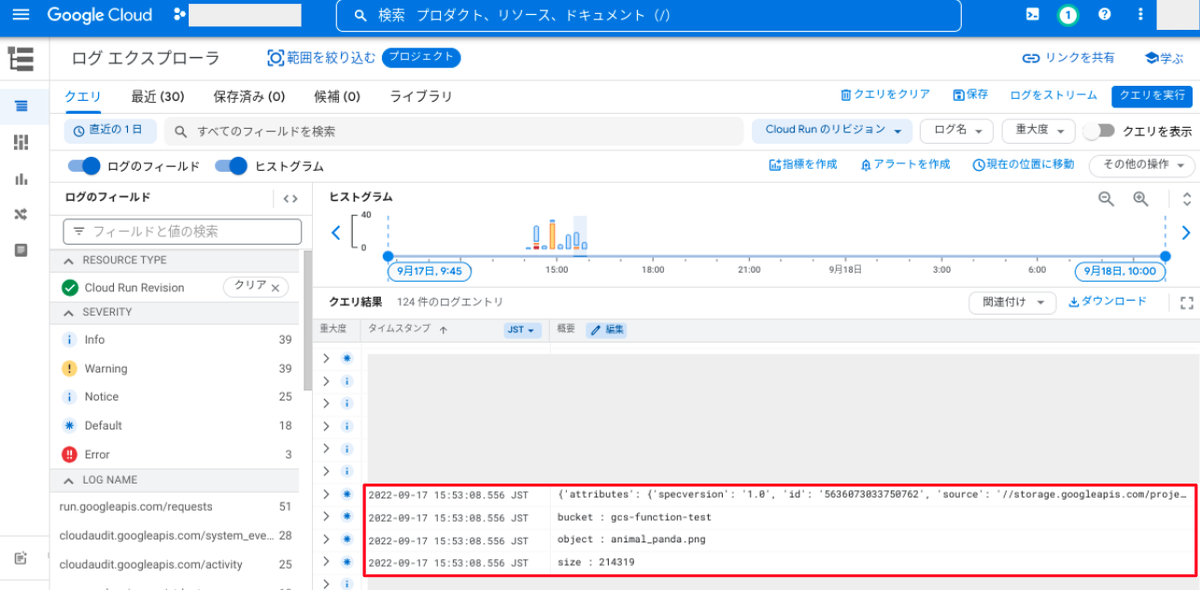Toggle the log fields switch

85,166
